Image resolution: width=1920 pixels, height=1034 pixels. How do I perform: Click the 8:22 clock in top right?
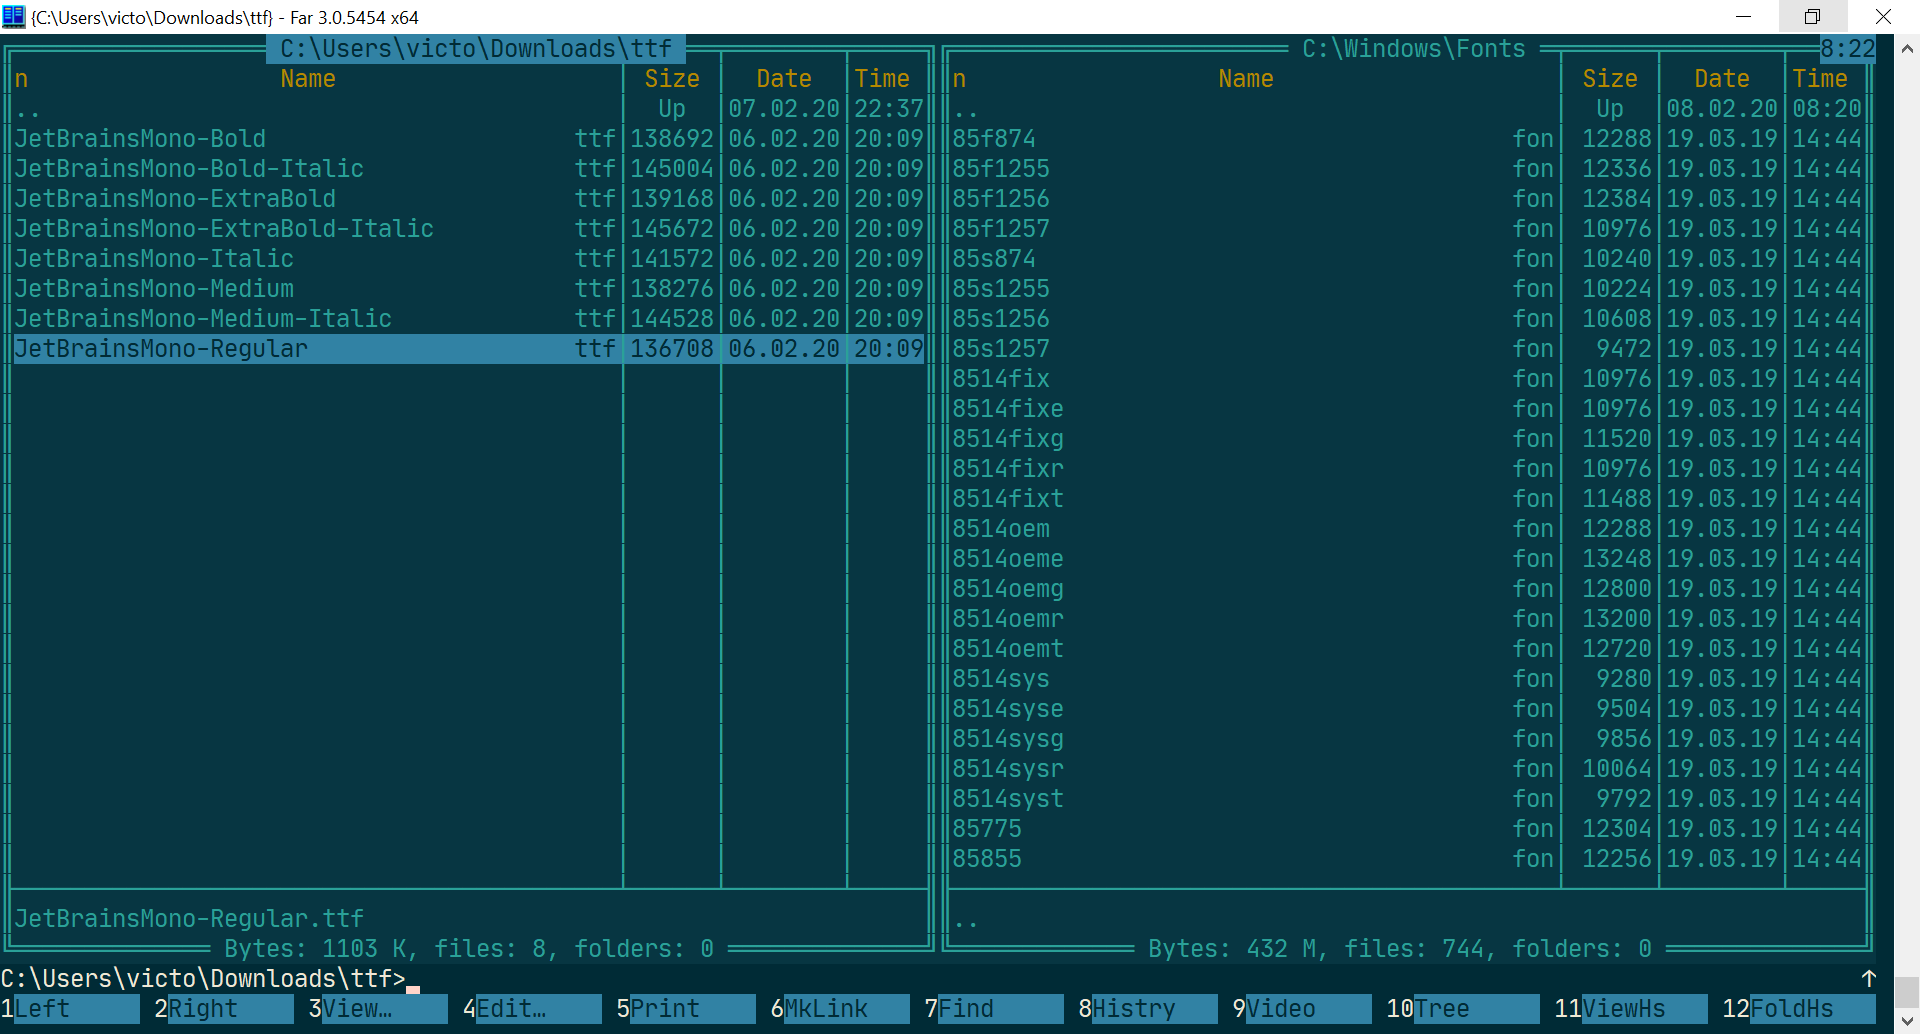[x=1848, y=48]
